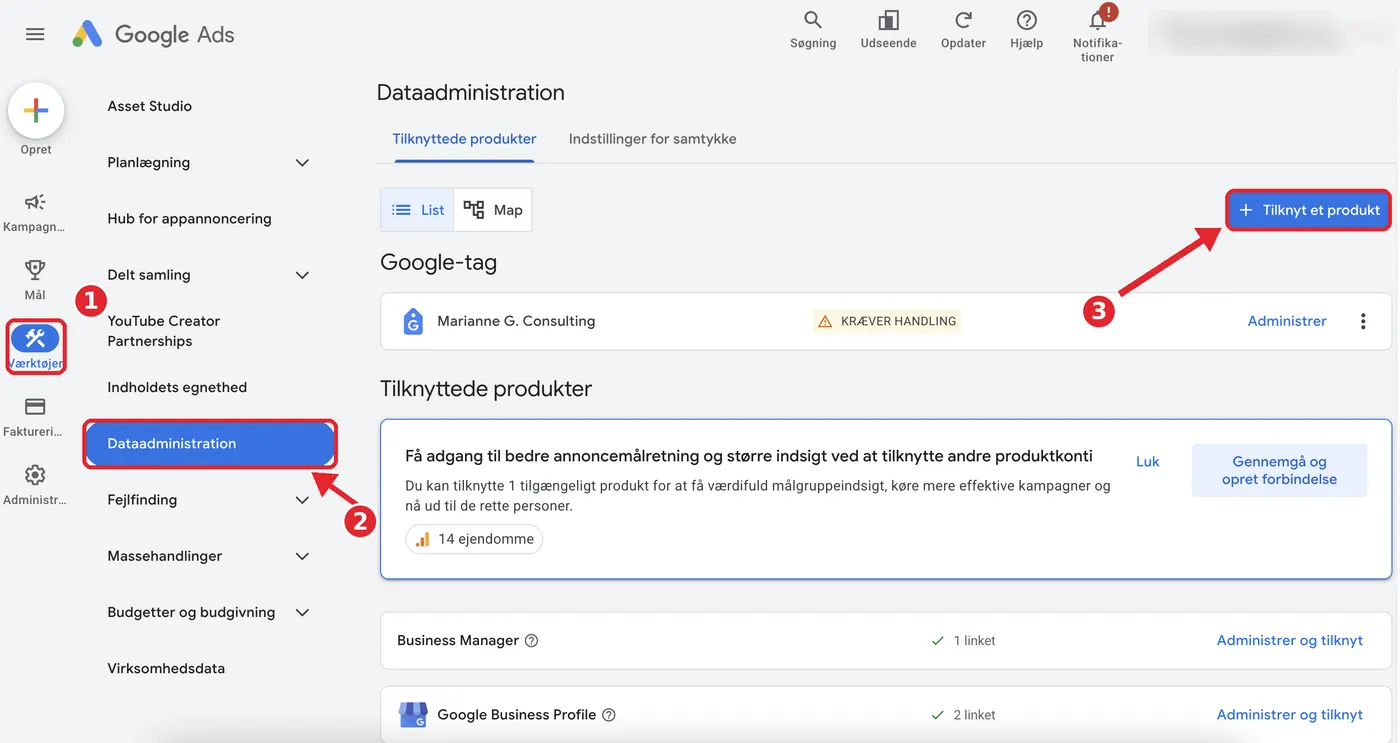
Task: Open Notifikationer bell icon
Action: (x=1098, y=21)
